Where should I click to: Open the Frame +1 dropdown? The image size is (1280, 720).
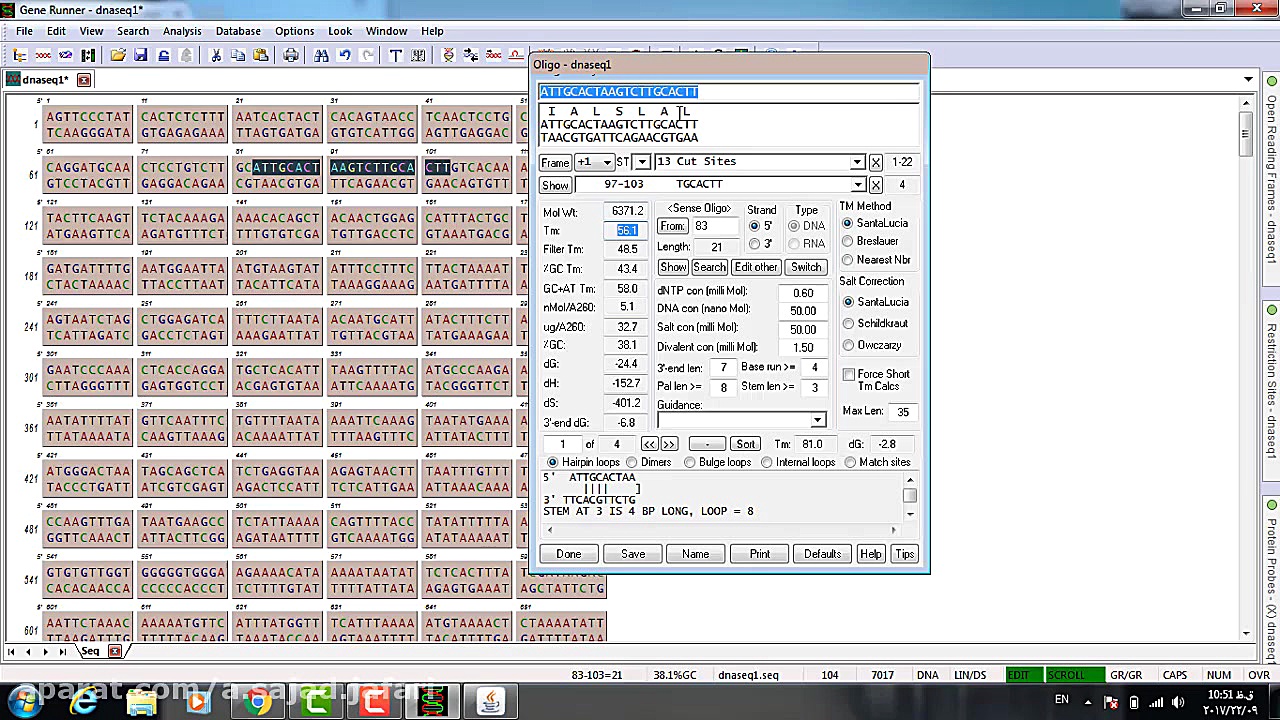click(607, 163)
